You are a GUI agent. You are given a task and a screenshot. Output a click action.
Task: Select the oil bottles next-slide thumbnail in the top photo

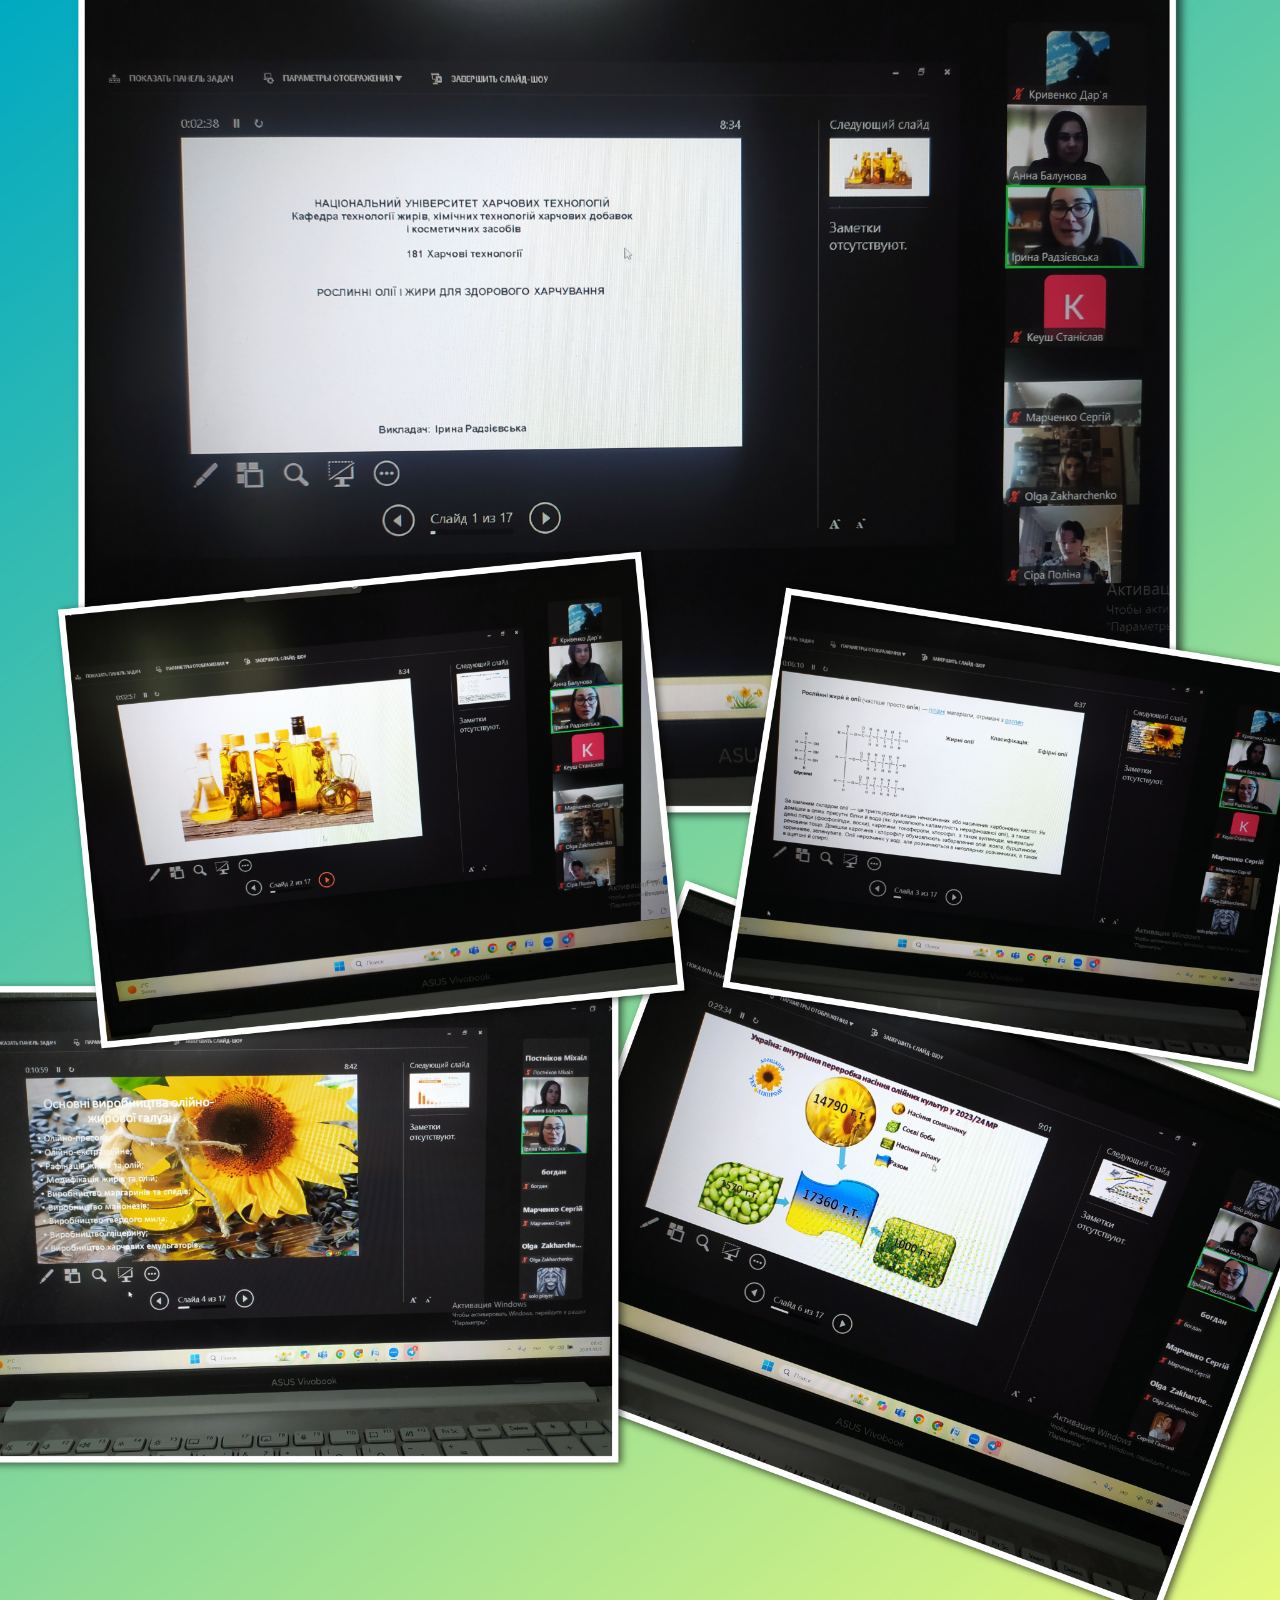(x=879, y=166)
